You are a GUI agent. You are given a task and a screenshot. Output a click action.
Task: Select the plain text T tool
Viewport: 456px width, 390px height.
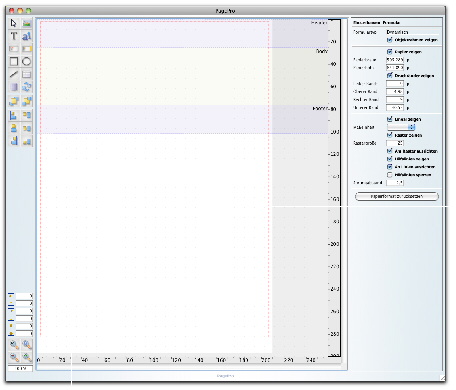point(14,36)
